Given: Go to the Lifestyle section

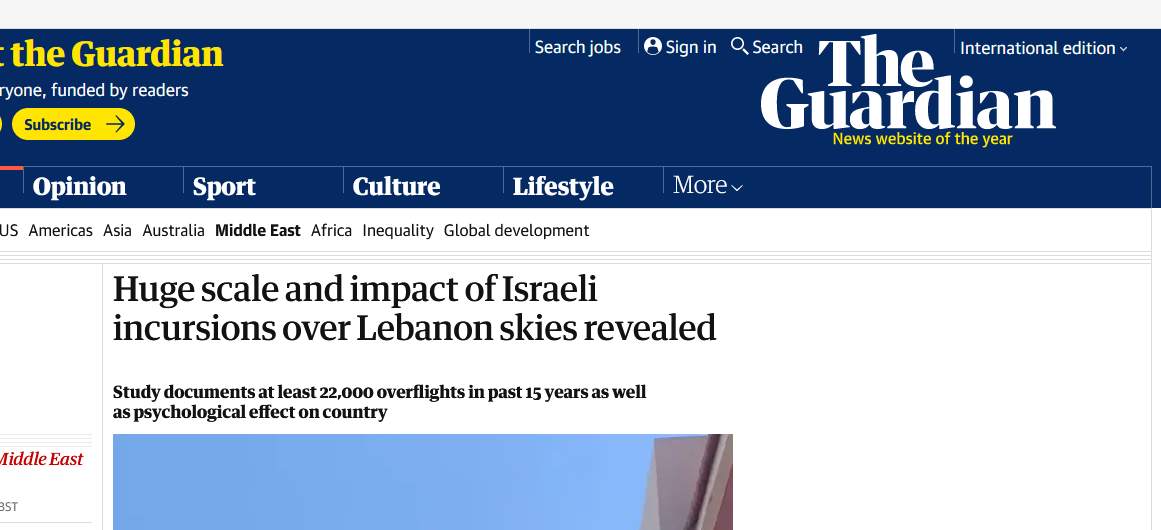Looking at the screenshot, I should pos(563,186).
